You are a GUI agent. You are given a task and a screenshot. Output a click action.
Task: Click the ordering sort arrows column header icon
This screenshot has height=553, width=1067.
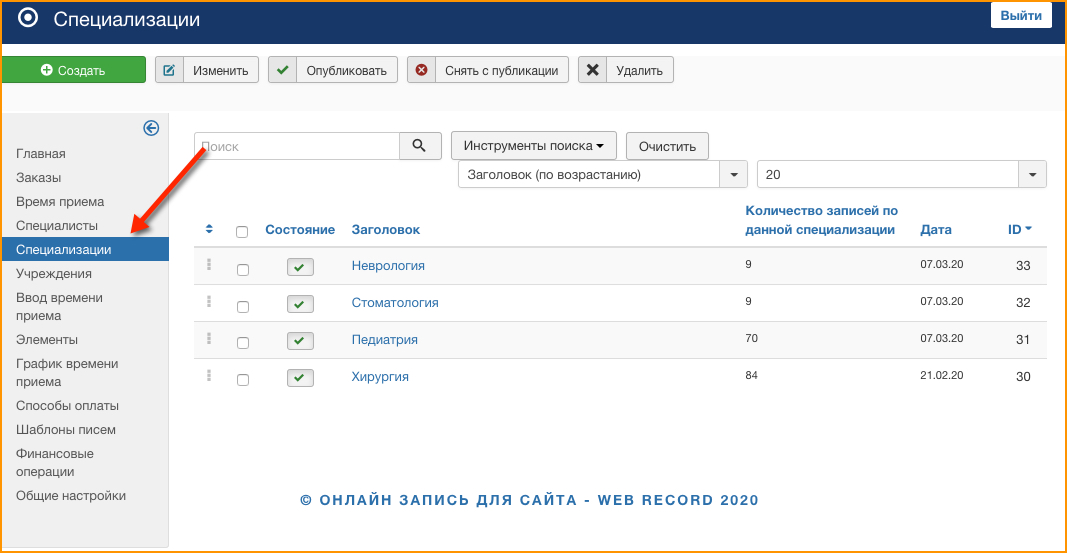coord(209,229)
